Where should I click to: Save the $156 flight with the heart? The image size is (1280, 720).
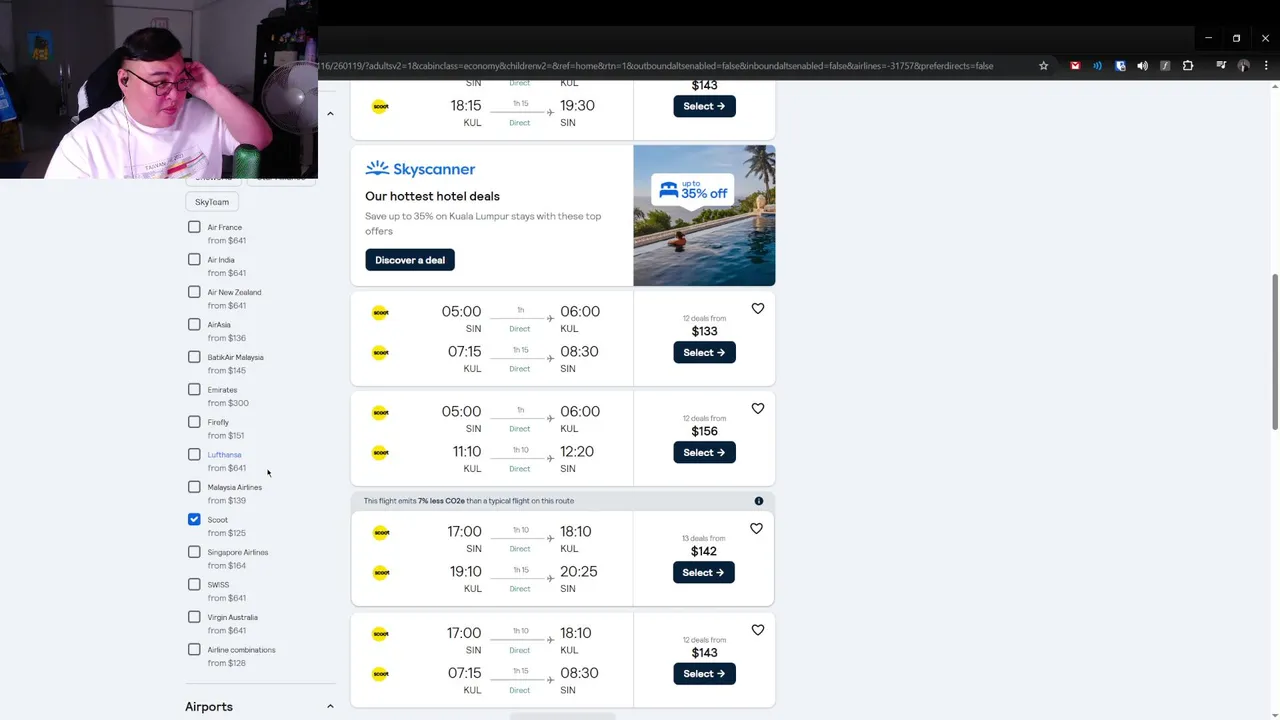pyautogui.click(x=758, y=409)
